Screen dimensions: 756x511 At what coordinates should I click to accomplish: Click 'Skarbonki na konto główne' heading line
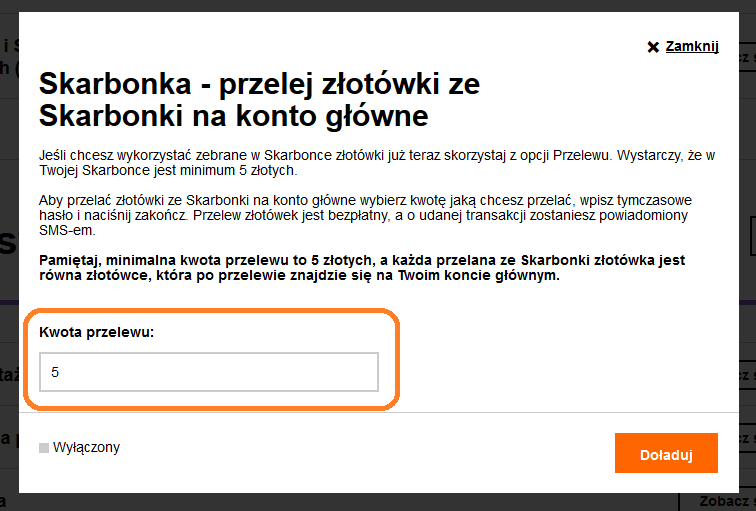click(233, 116)
